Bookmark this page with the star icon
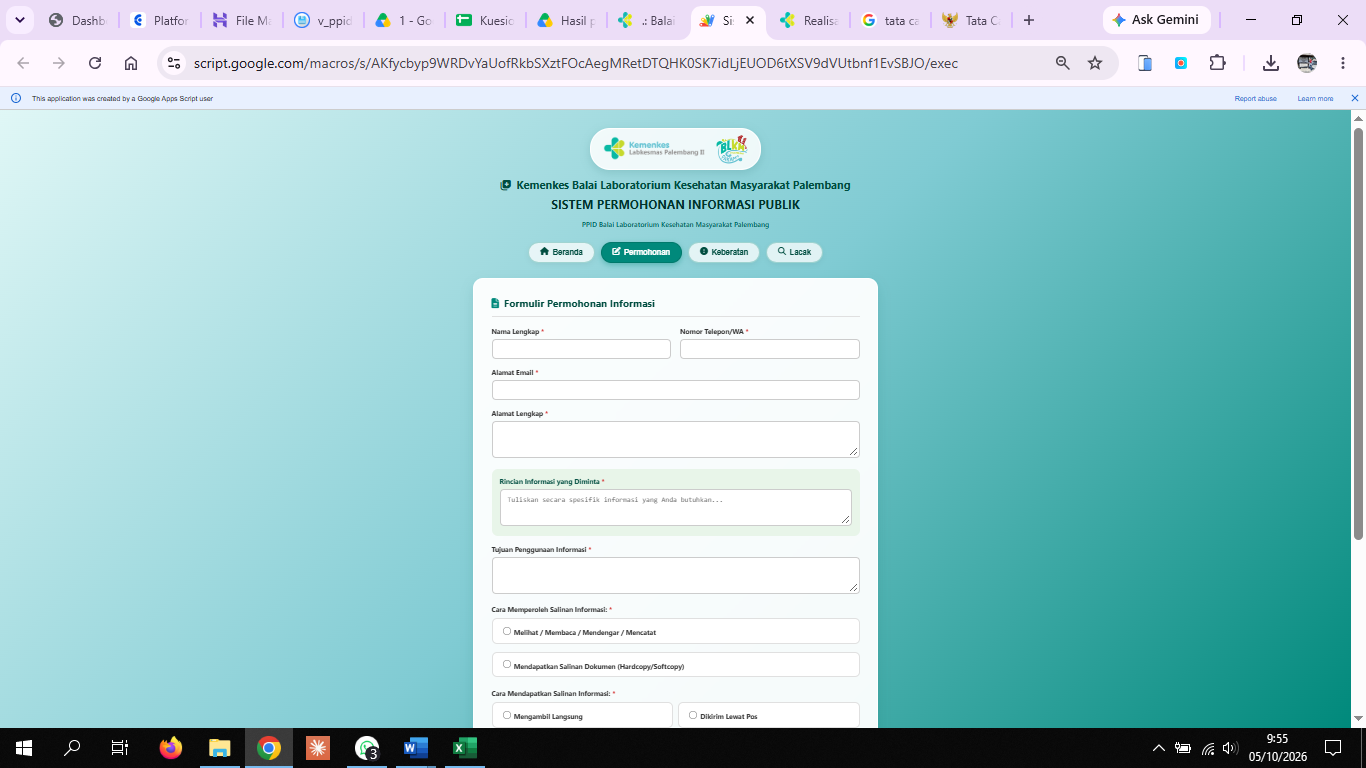 (x=1095, y=63)
